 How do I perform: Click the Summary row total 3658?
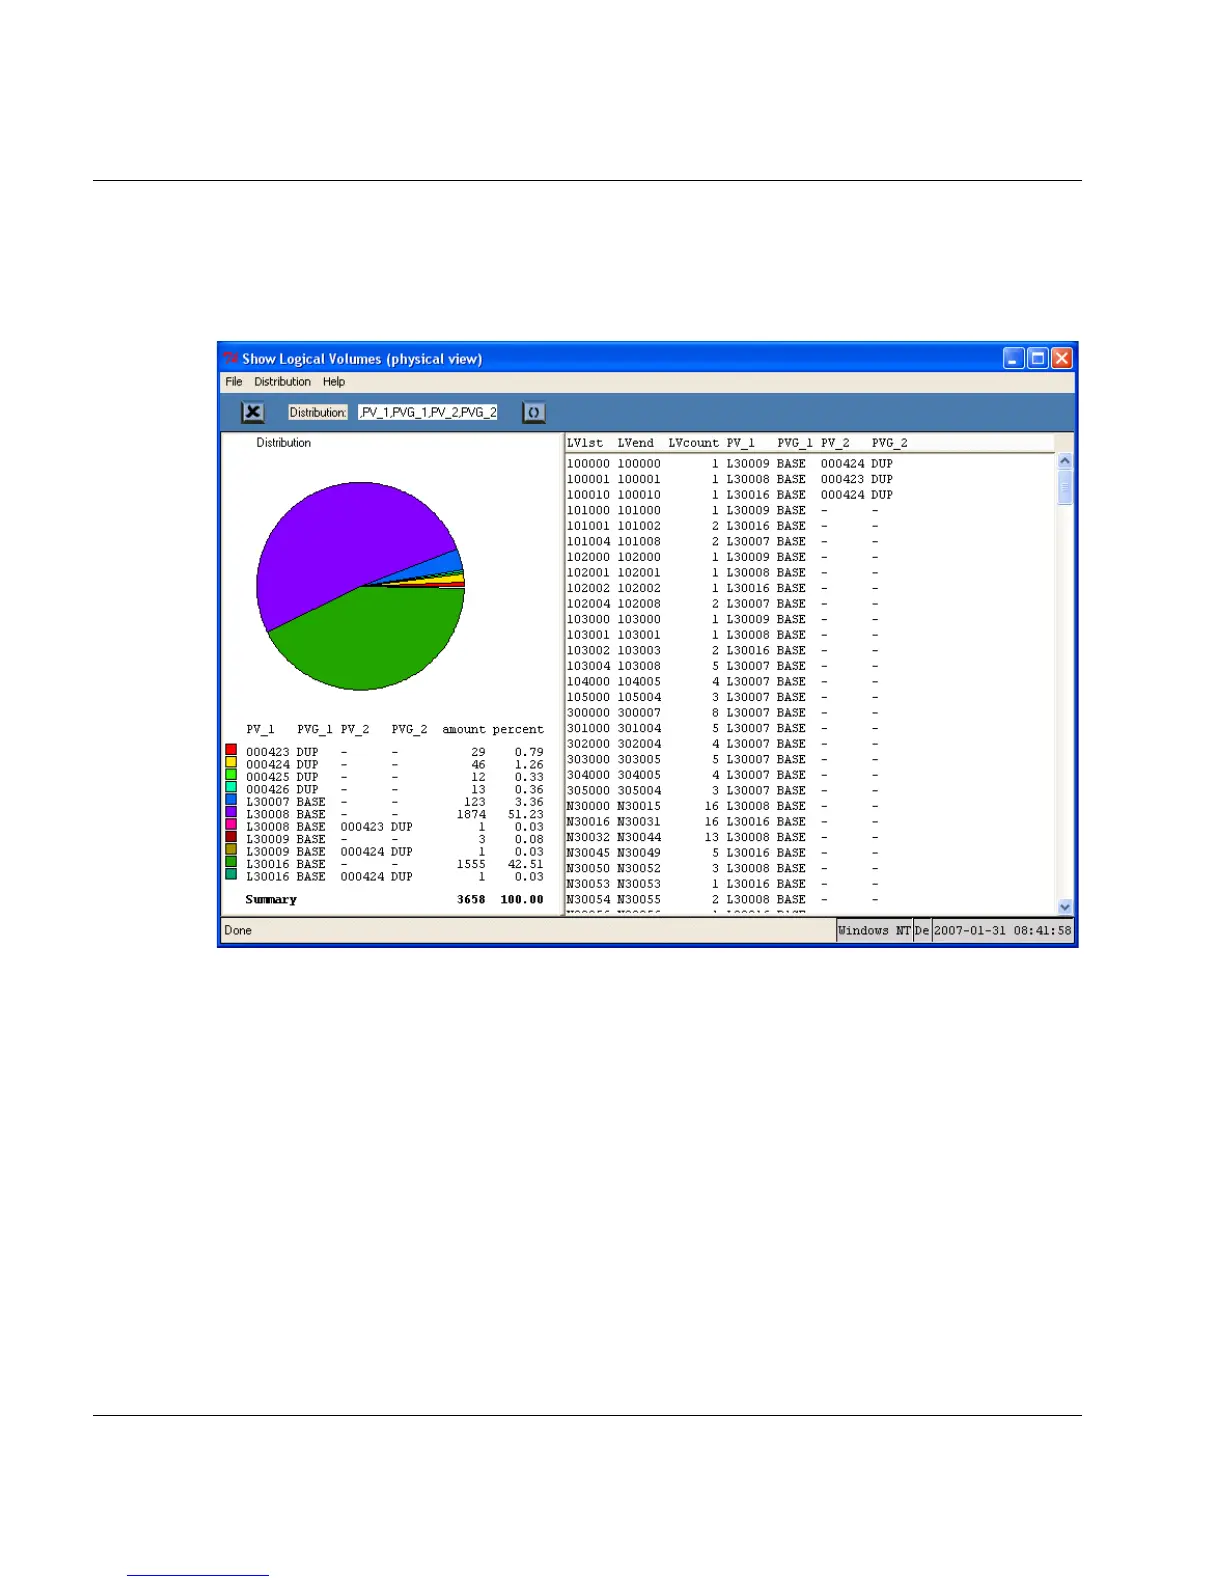point(471,900)
